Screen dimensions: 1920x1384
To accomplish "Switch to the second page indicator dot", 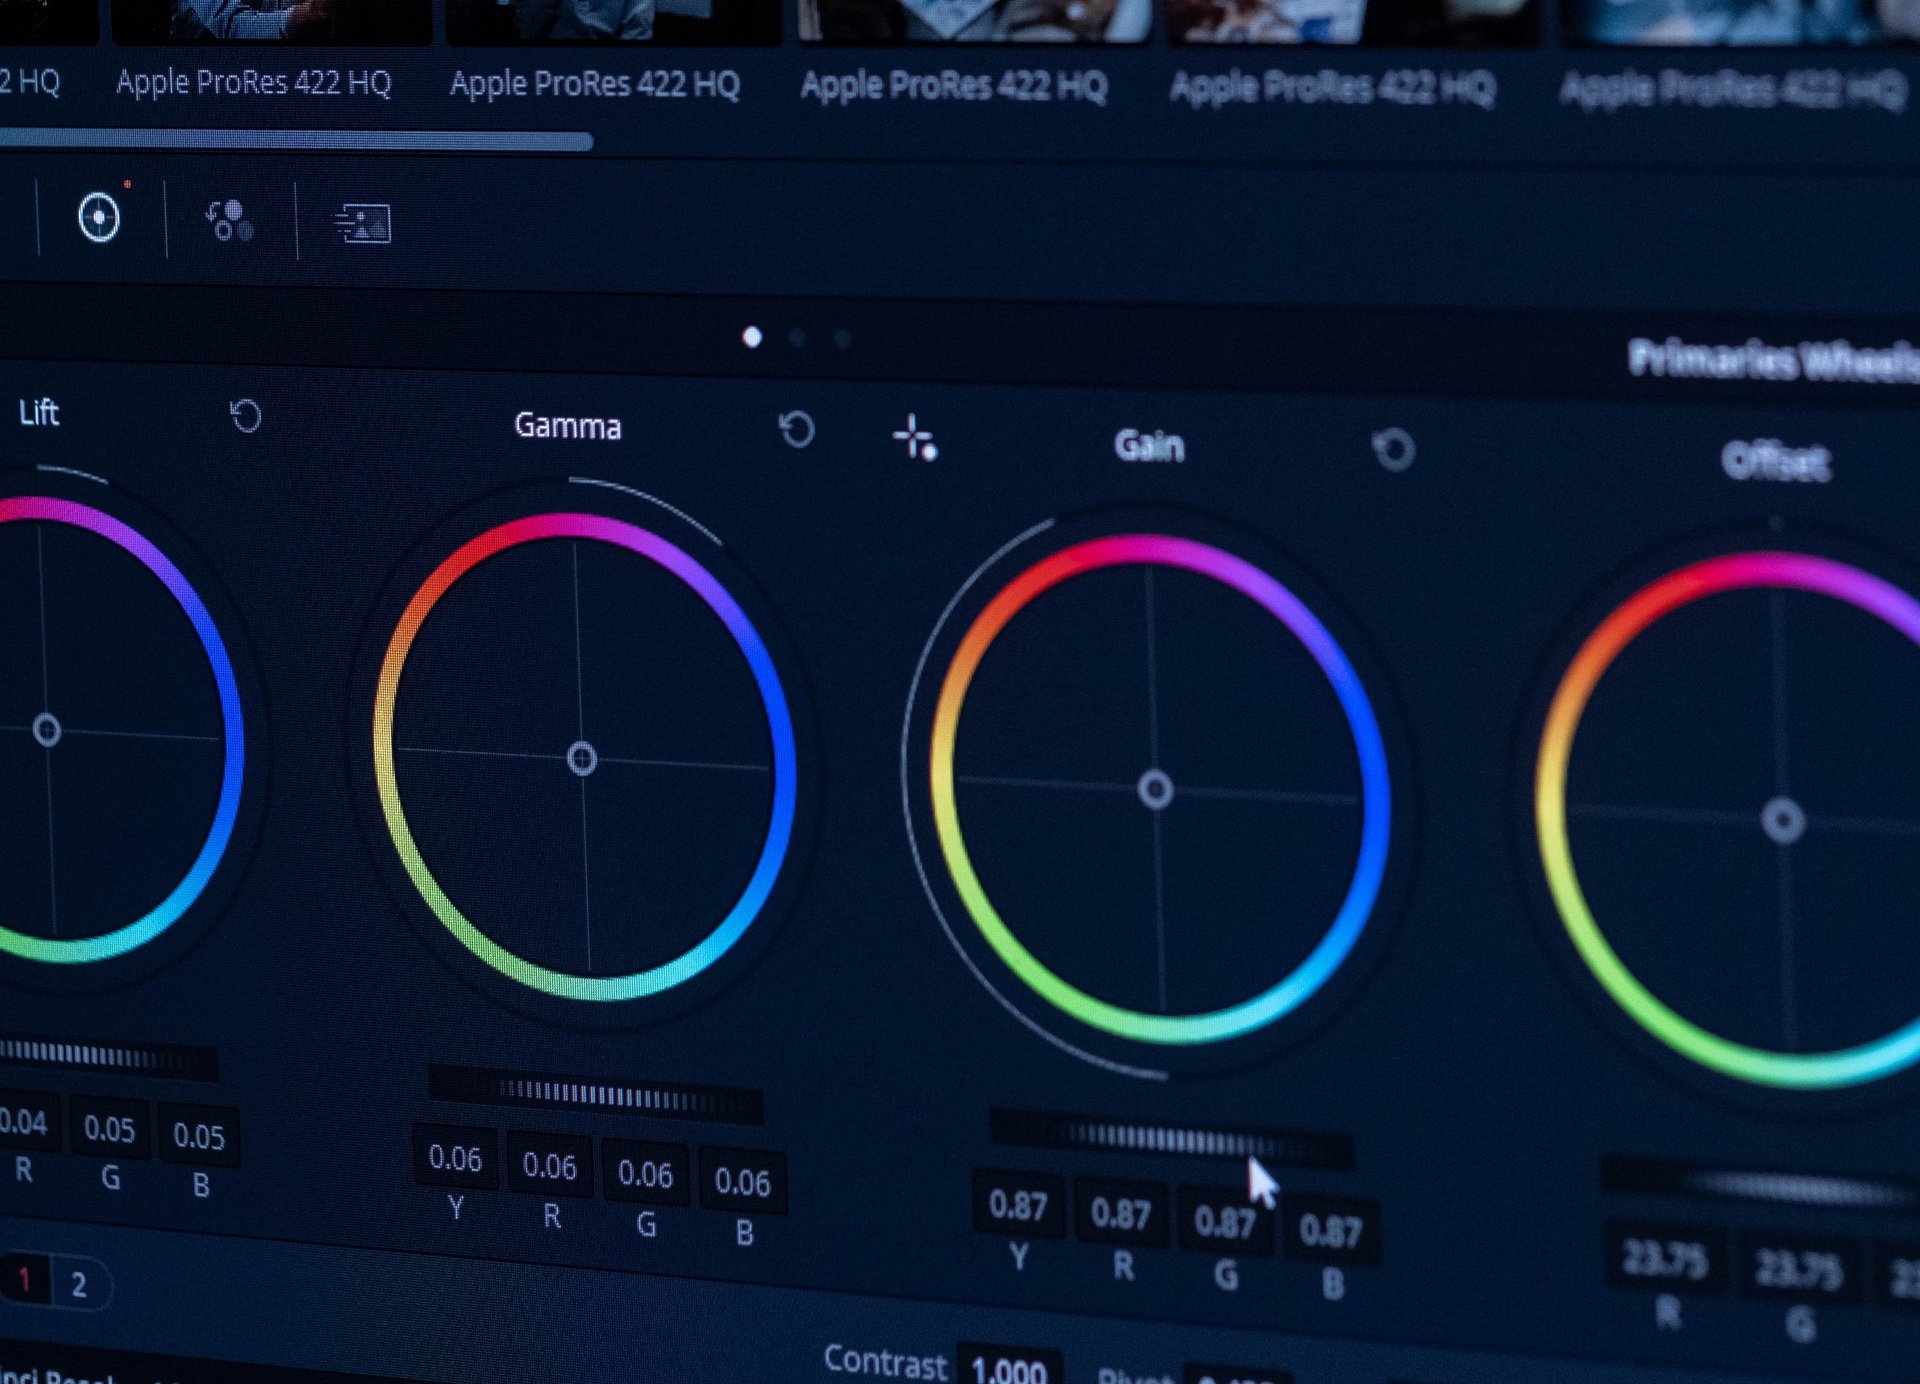I will coord(798,339).
